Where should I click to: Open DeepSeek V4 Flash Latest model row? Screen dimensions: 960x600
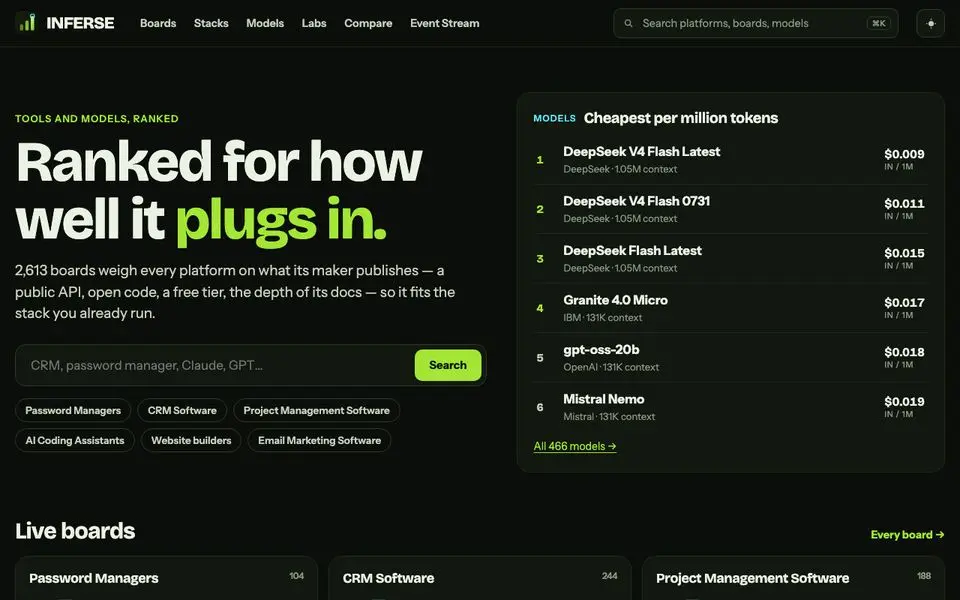click(x=730, y=160)
